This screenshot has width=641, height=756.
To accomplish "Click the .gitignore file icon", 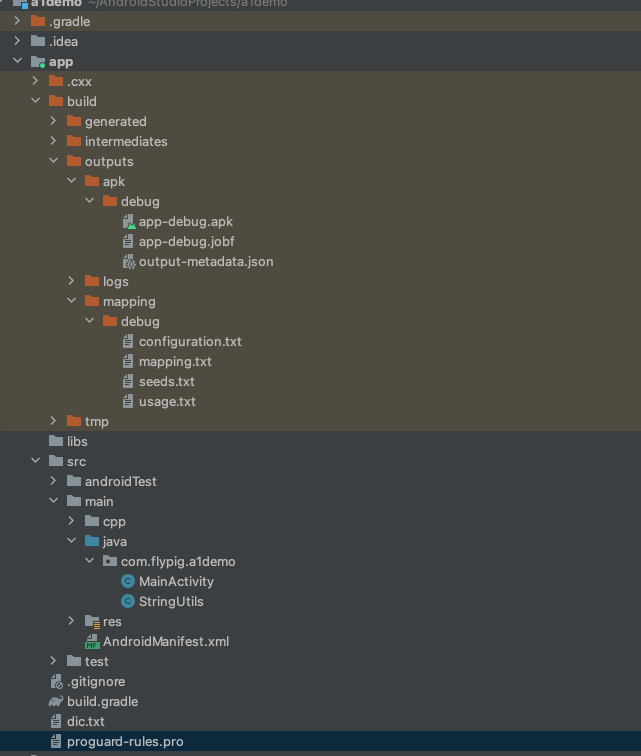I will point(56,682).
